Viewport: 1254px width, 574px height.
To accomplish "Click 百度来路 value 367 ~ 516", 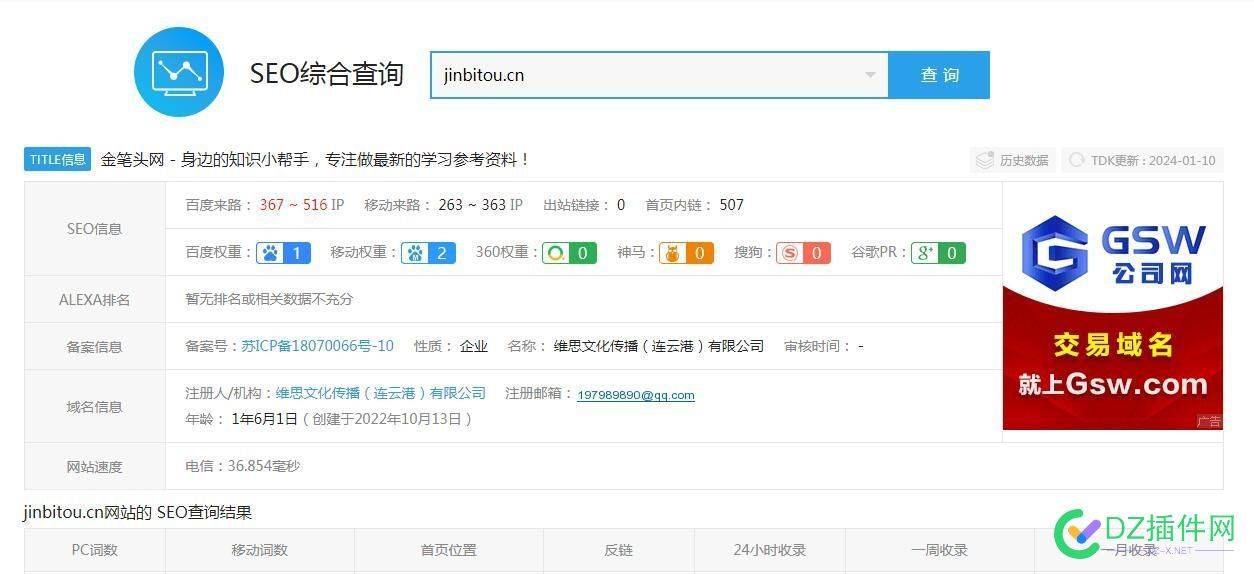I will tap(293, 205).
